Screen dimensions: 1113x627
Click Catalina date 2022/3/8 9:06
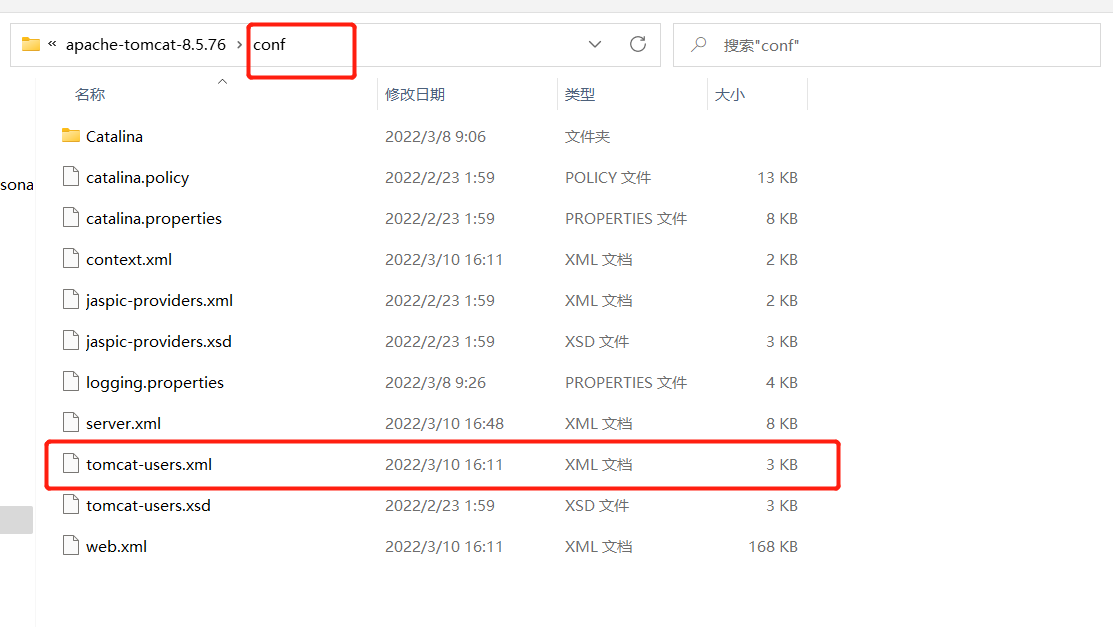435,136
